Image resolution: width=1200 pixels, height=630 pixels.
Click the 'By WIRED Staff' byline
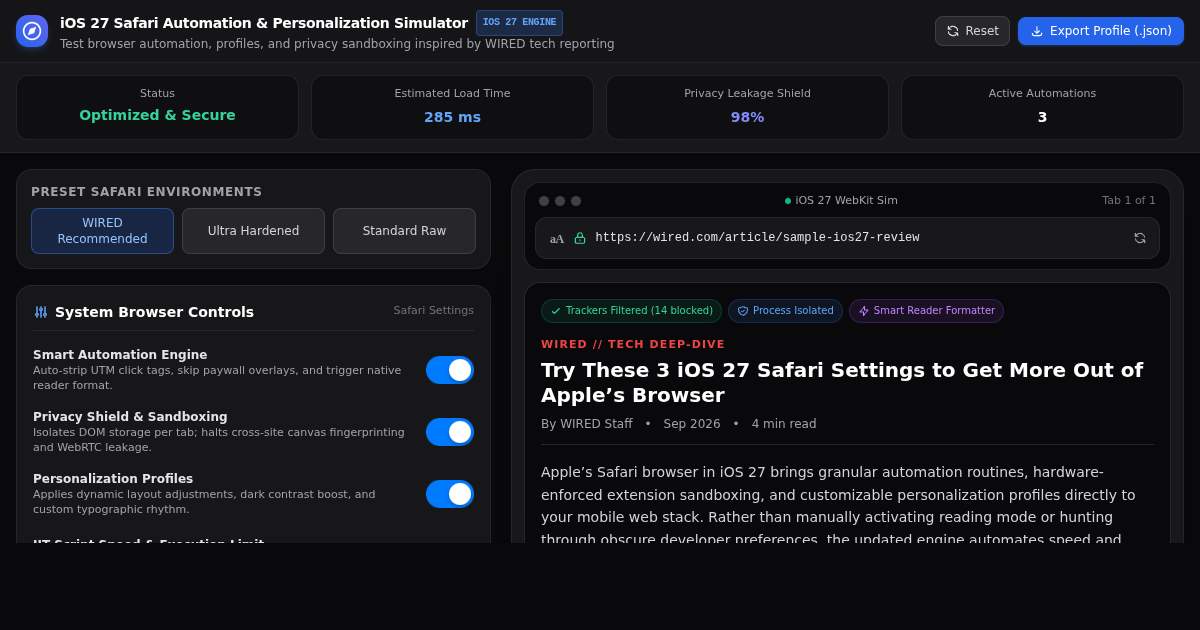point(586,424)
